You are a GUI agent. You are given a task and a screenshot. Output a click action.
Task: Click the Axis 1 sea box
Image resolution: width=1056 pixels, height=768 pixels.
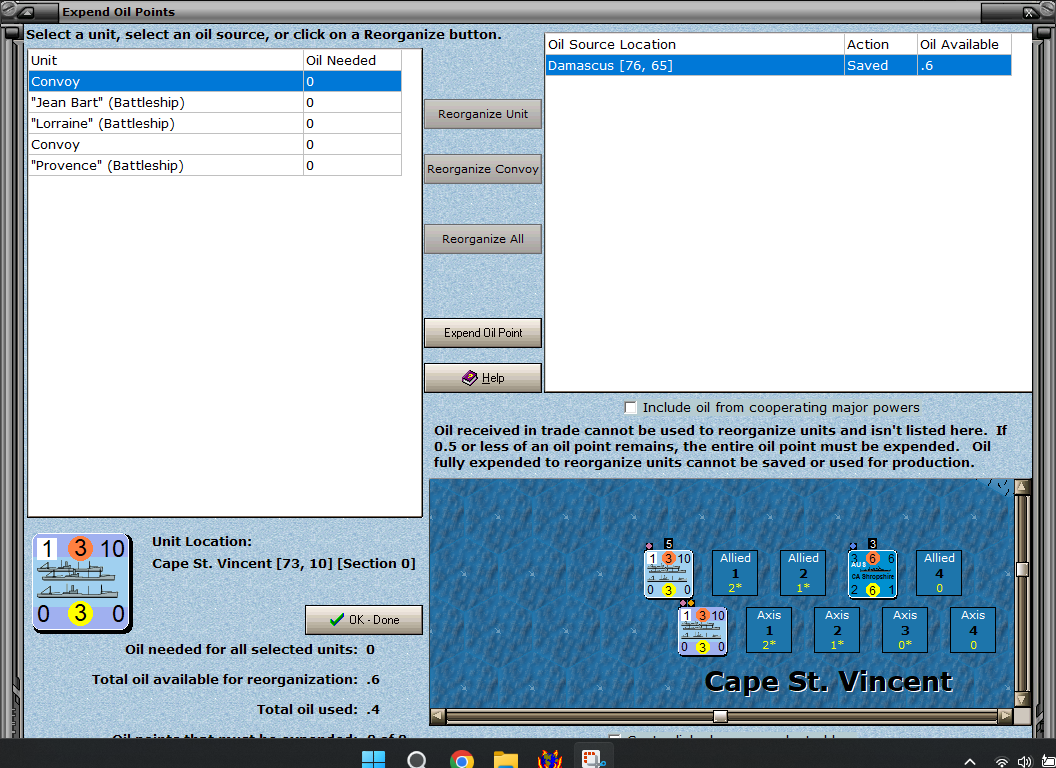coord(768,630)
